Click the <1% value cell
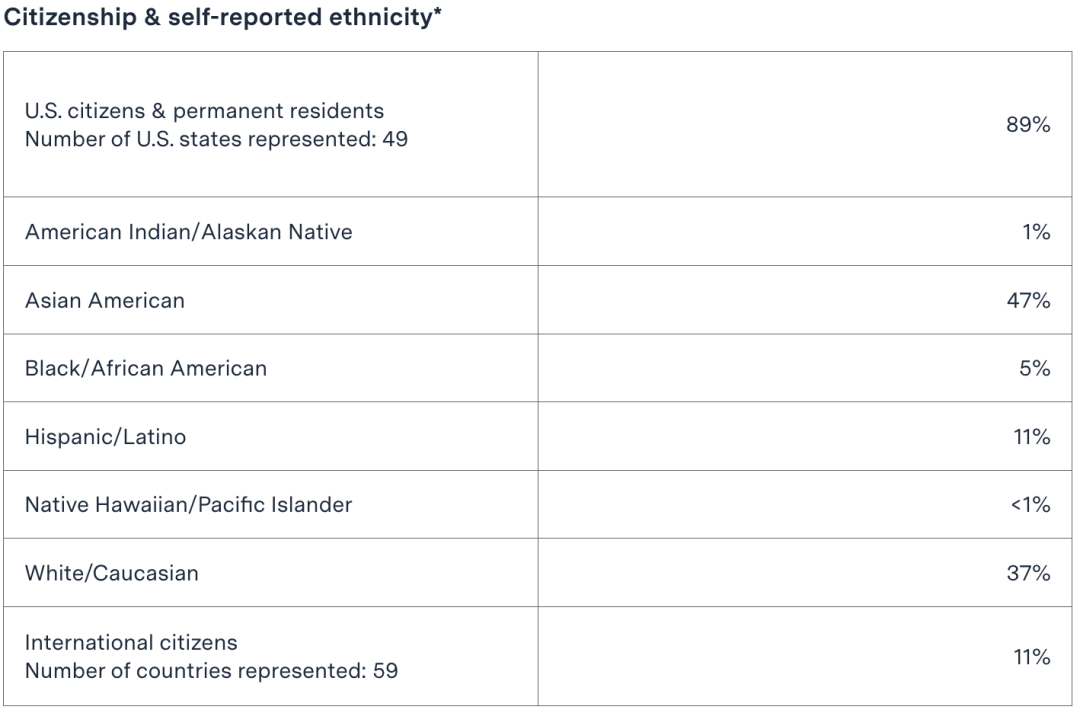 click(x=1030, y=505)
